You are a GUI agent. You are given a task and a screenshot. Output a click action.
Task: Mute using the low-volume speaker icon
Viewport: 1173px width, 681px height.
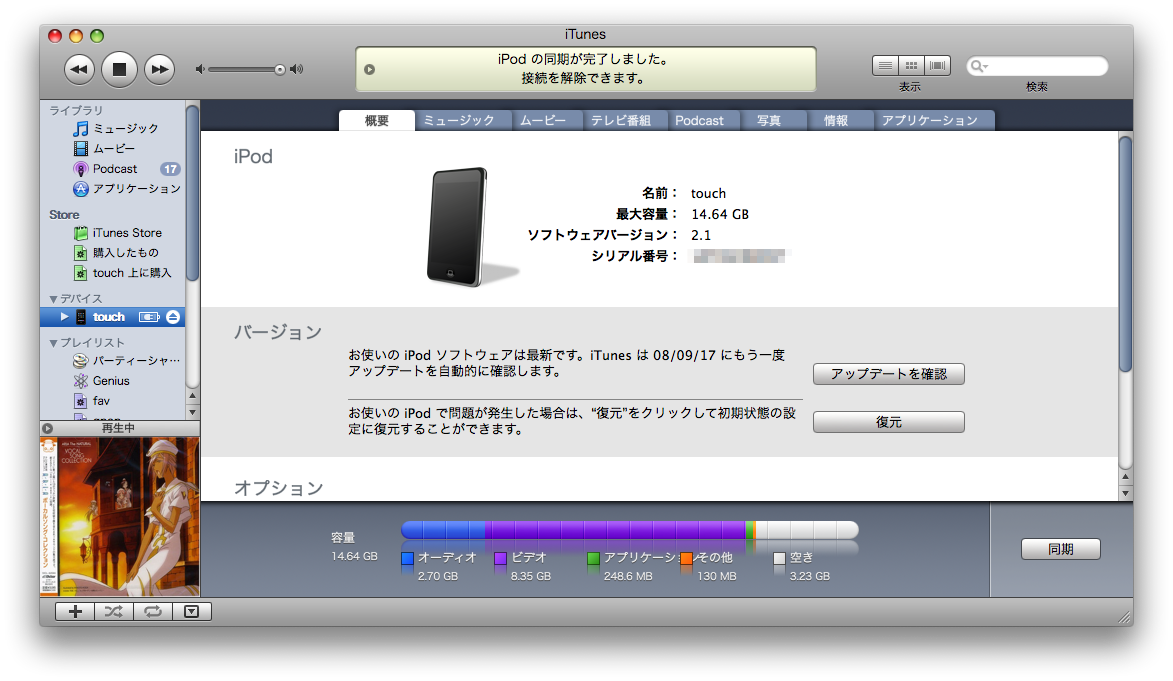(x=200, y=70)
